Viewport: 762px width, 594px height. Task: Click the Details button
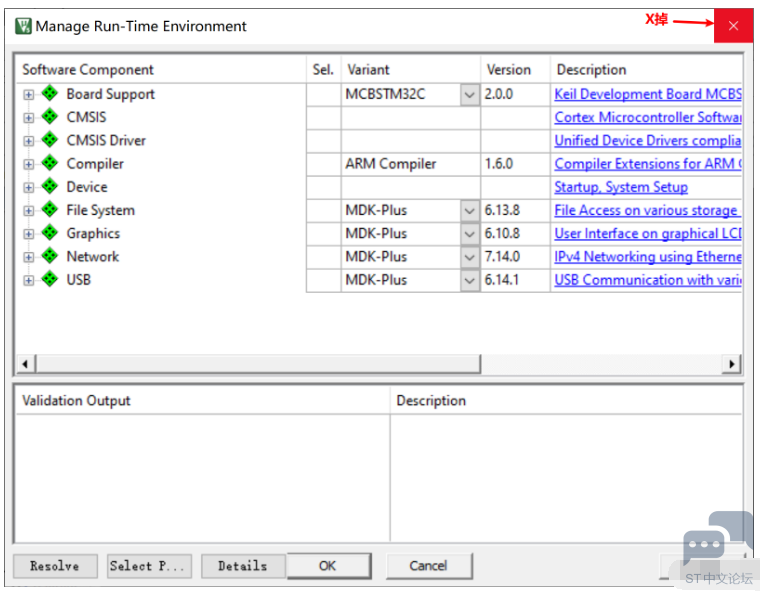point(243,566)
